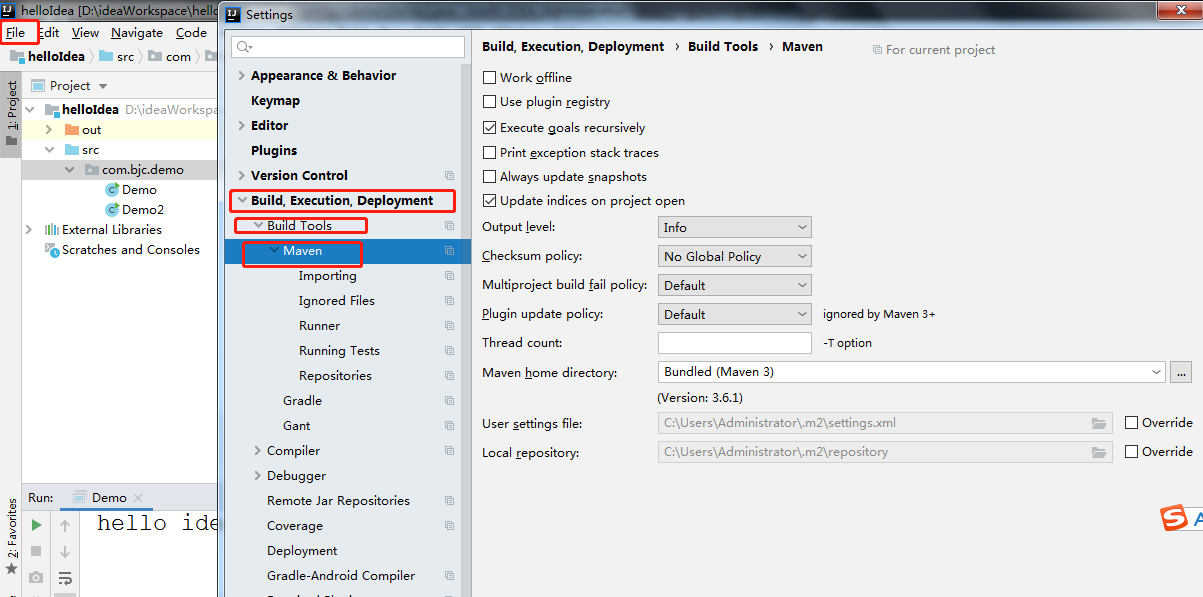Open the File menu
This screenshot has height=597, width=1203.
pyautogui.click(x=15, y=33)
